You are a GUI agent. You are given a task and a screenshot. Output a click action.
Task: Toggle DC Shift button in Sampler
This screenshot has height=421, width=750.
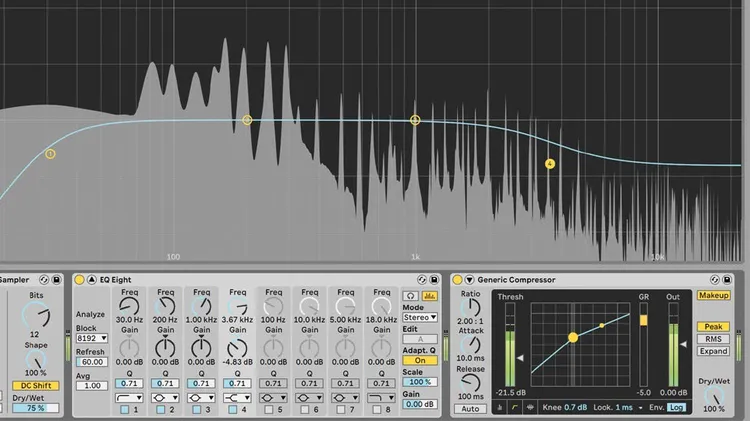[36, 386]
